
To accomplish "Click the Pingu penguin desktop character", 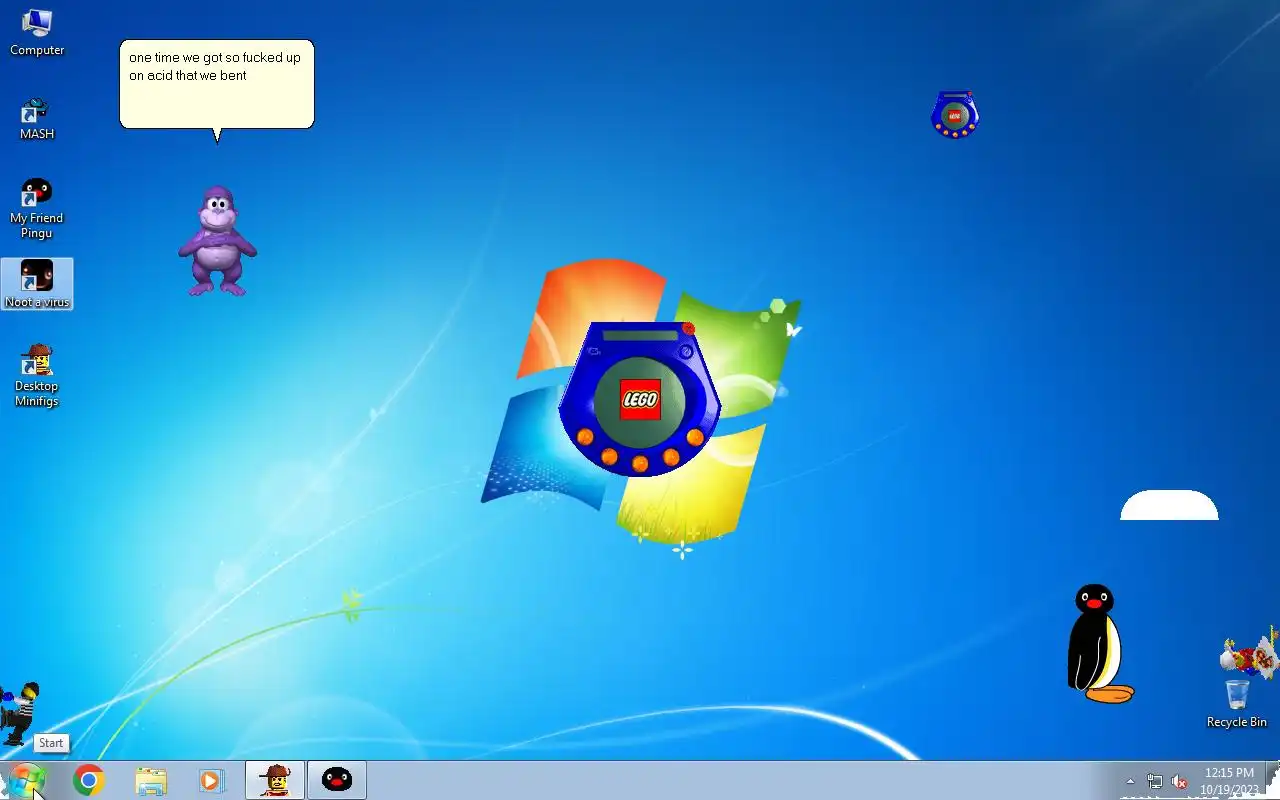I will pos(1098,643).
